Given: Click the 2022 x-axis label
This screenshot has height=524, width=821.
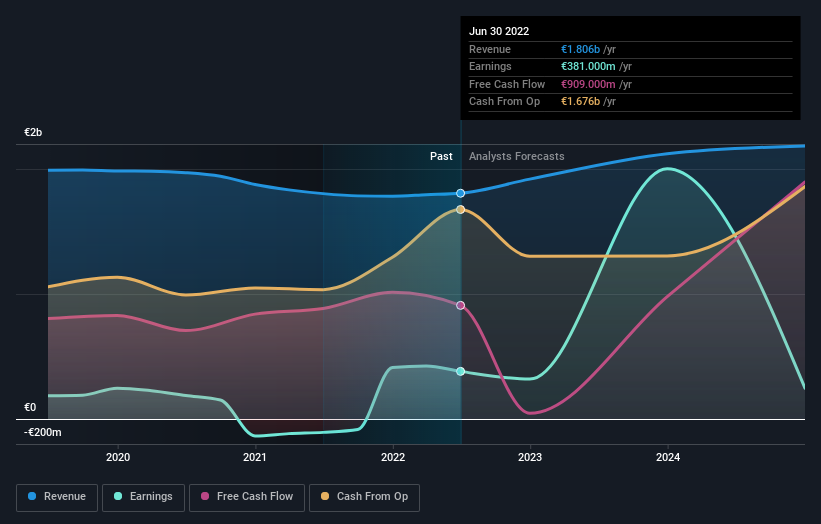Looking at the screenshot, I should (x=393, y=457).
